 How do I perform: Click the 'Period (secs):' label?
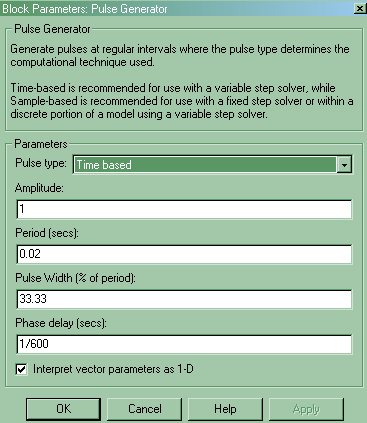point(47,233)
